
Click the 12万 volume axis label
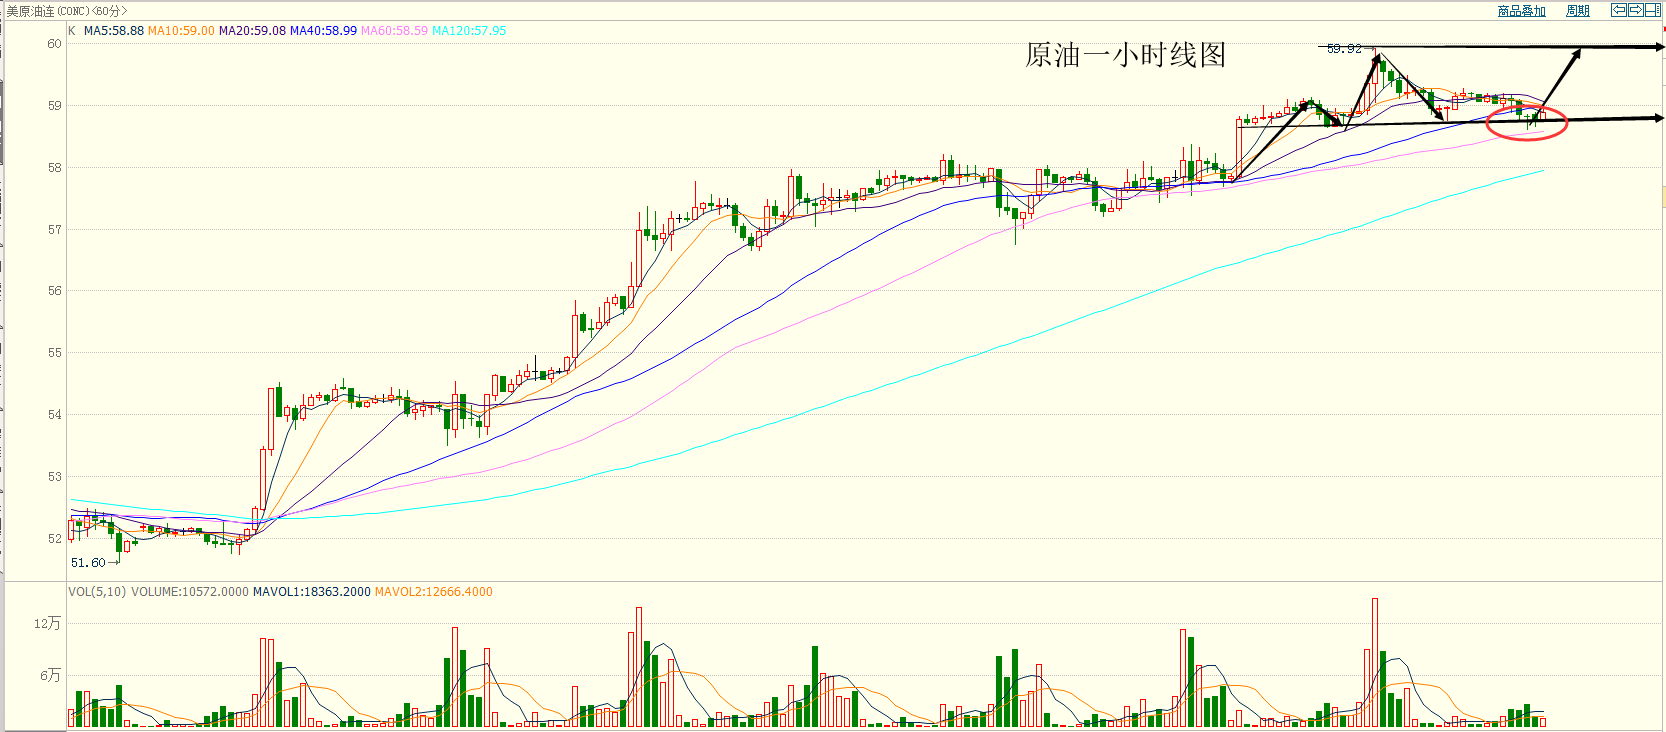pos(48,623)
